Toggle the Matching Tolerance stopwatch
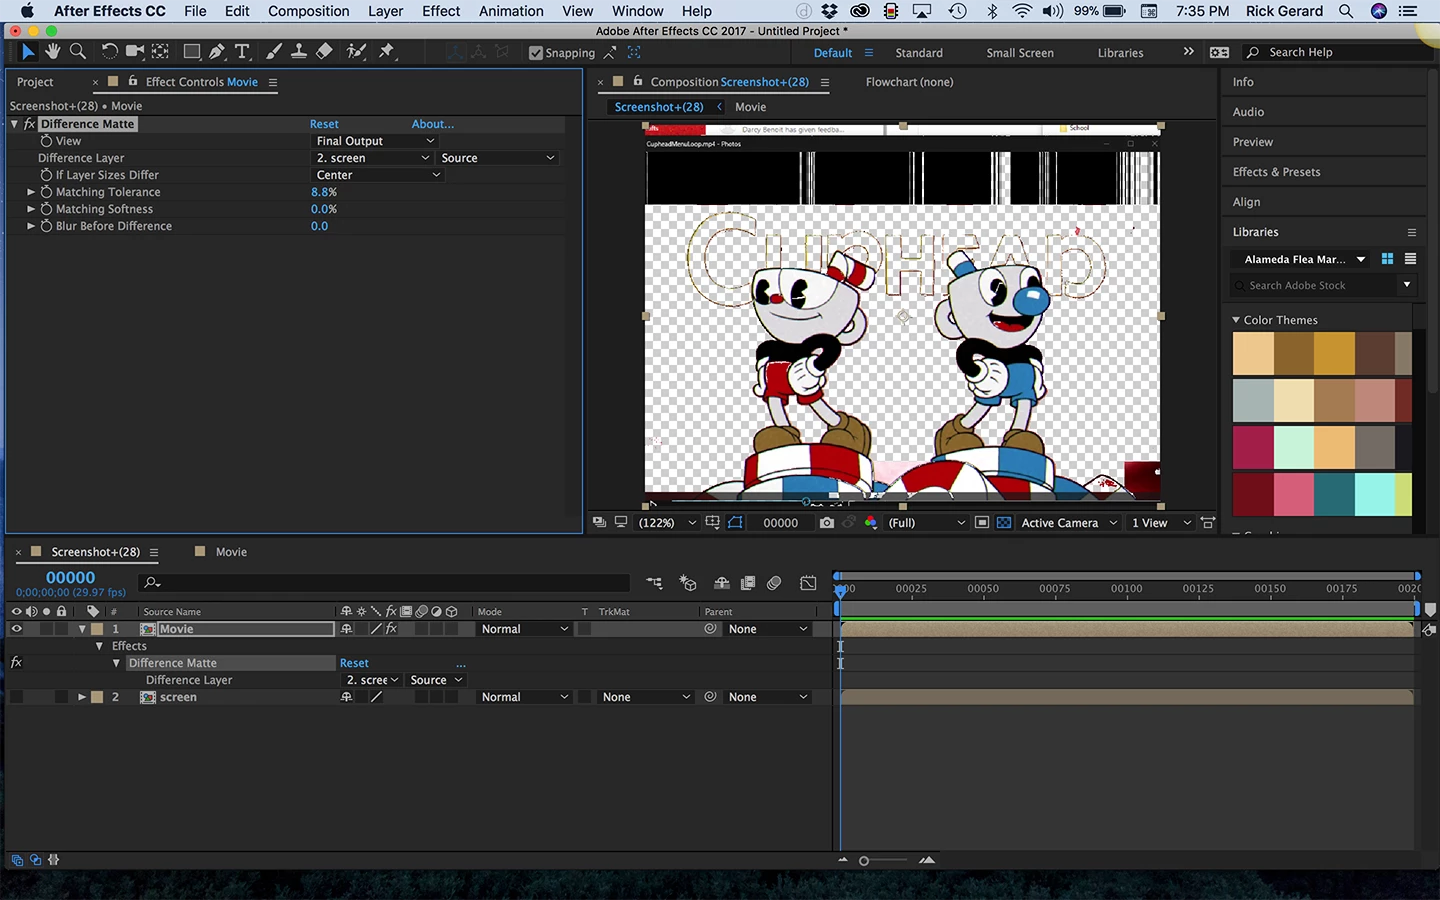 pyautogui.click(x=46, y=192)
